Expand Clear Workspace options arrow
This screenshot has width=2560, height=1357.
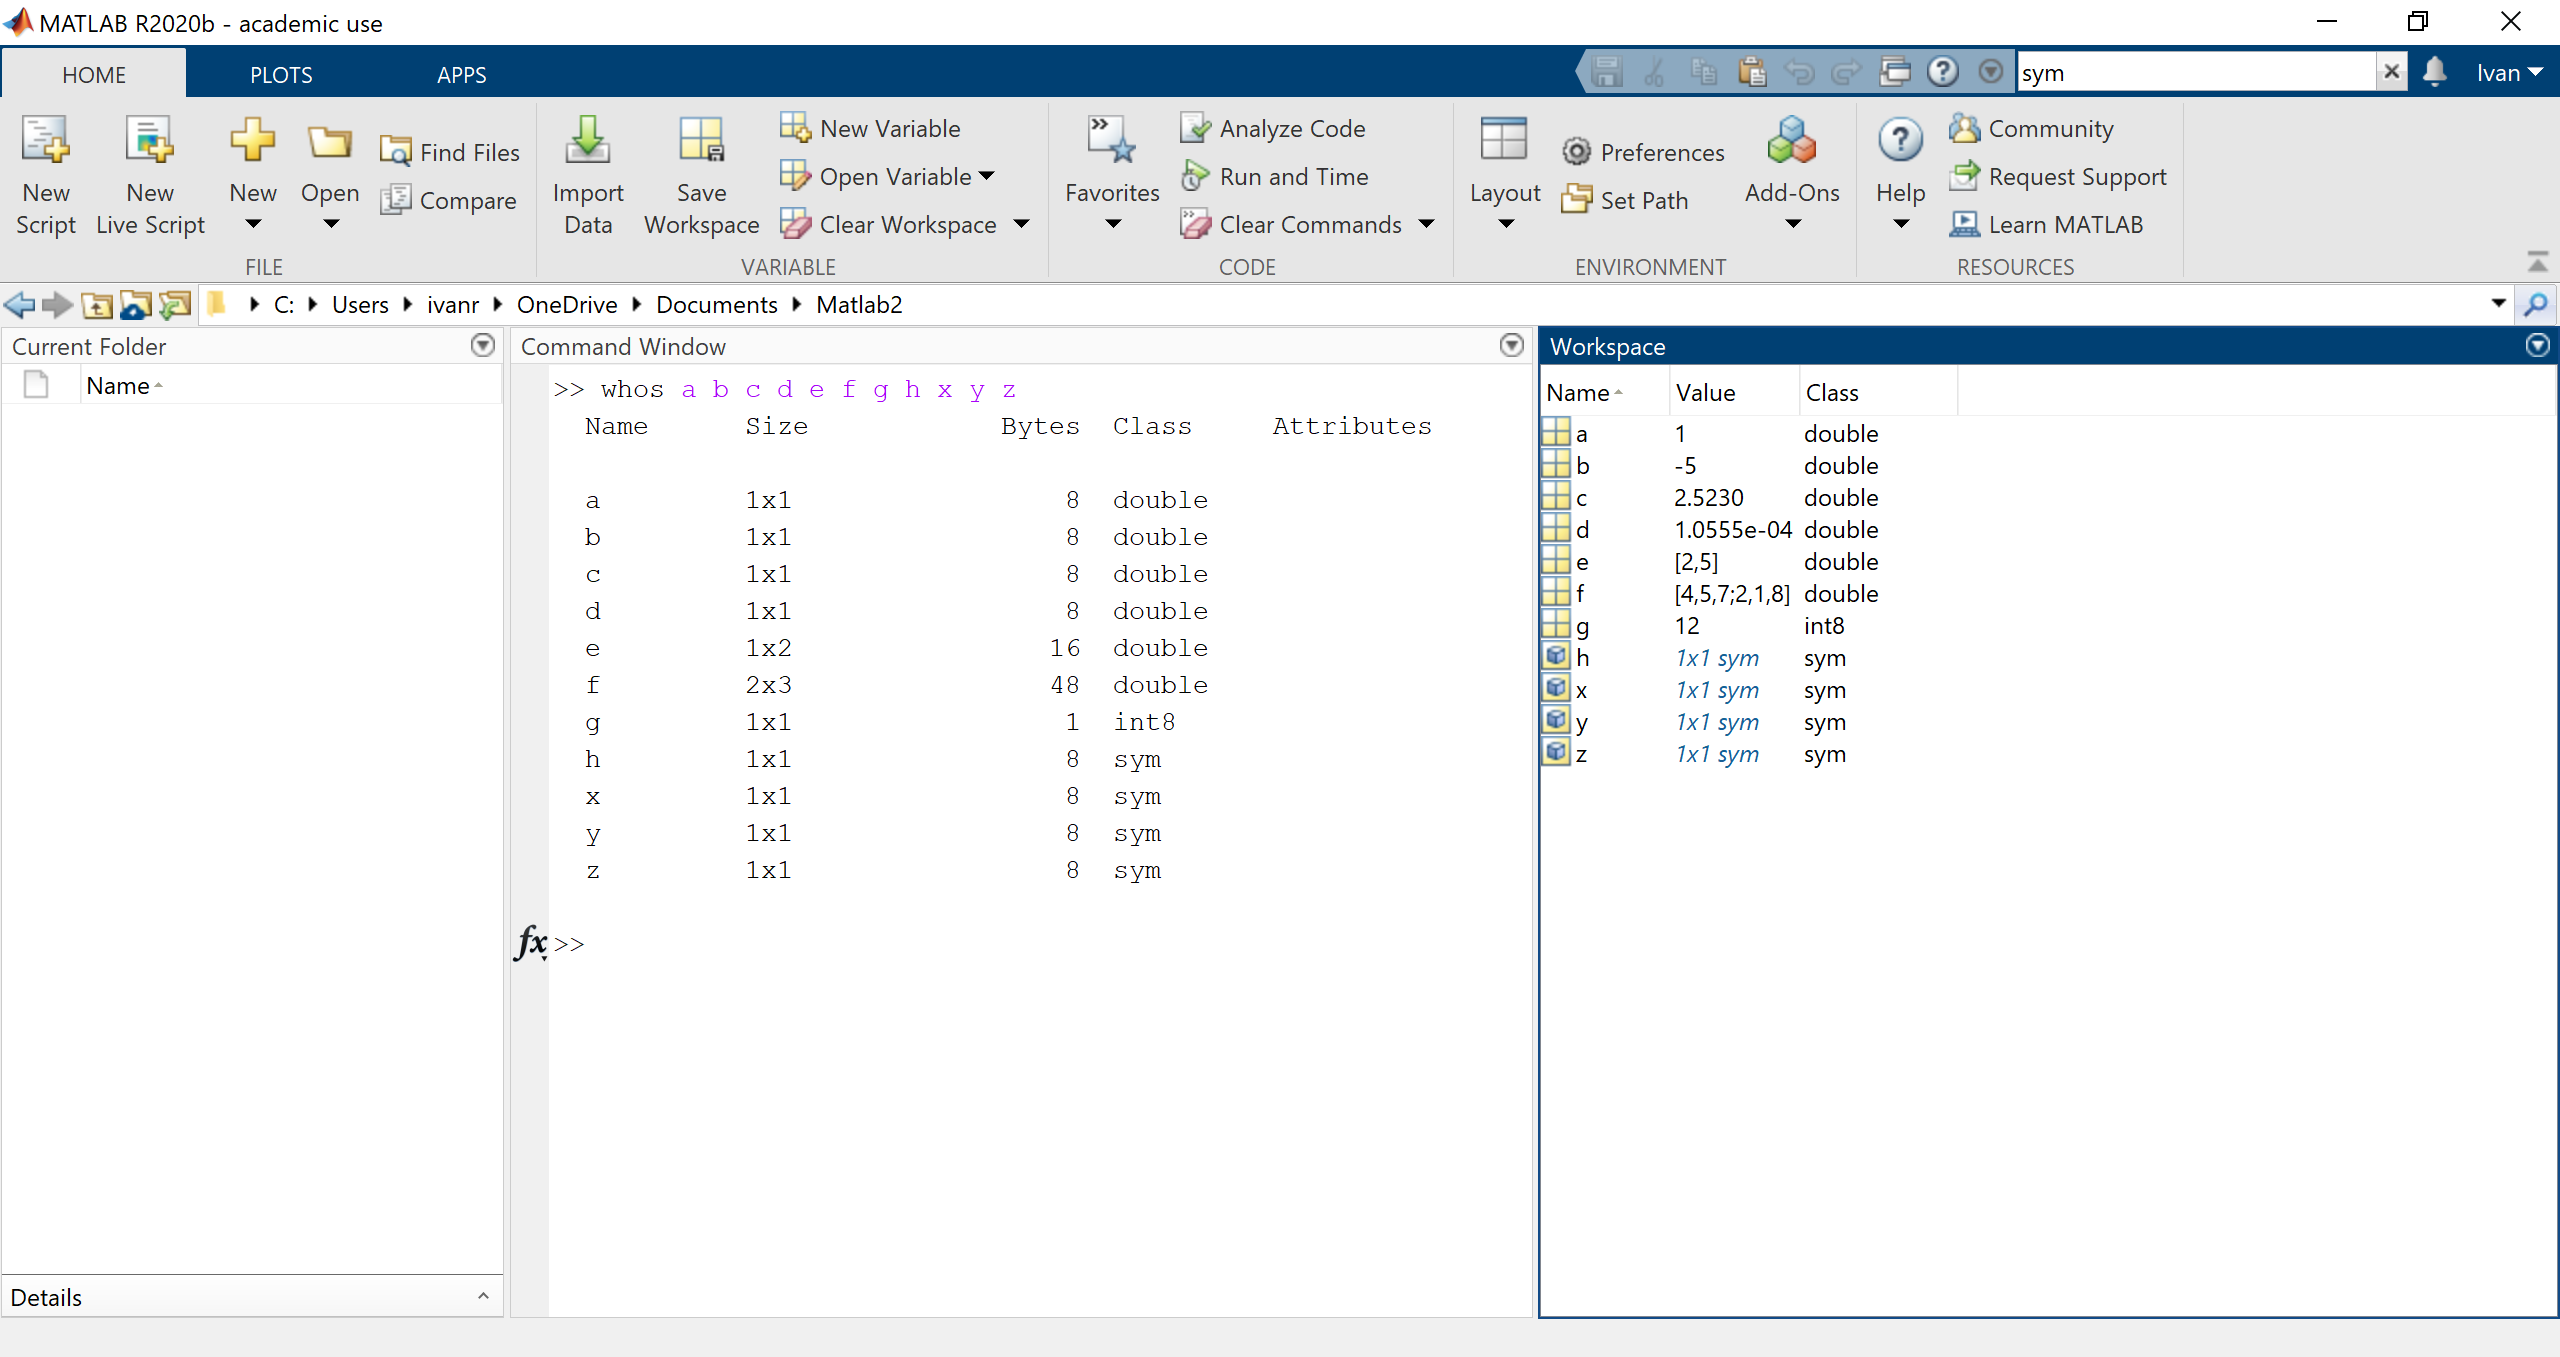pos(1021,224)
